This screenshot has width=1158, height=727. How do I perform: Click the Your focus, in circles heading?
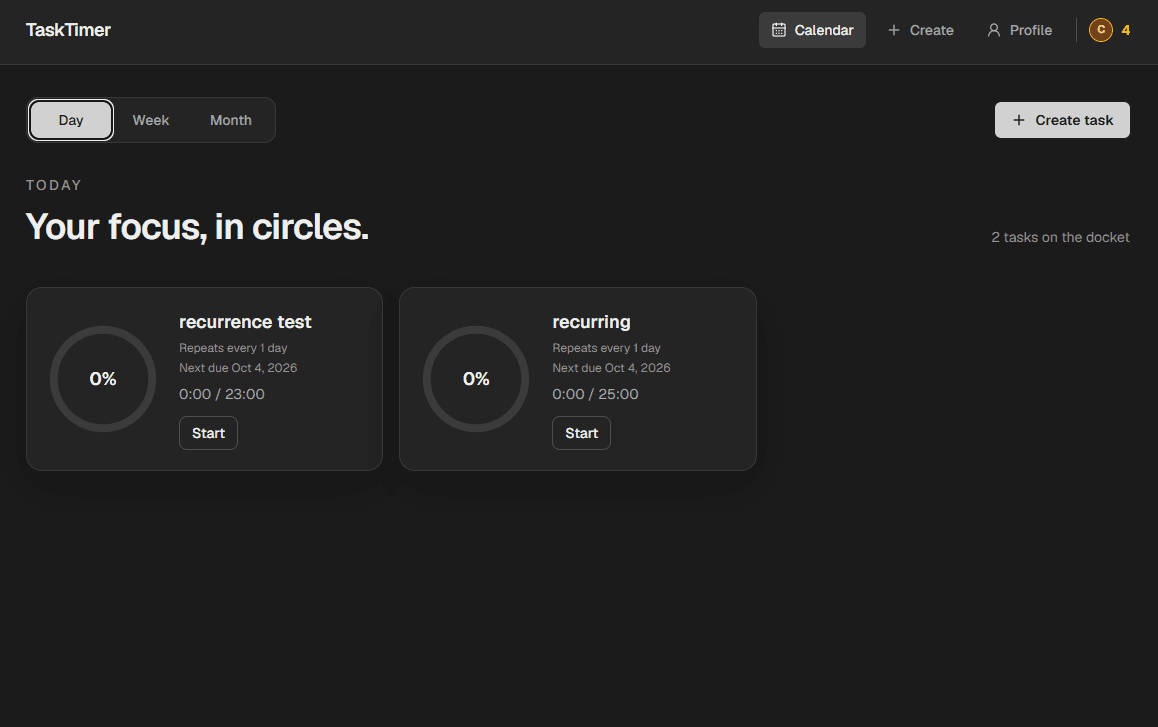[x=197, y=227]
